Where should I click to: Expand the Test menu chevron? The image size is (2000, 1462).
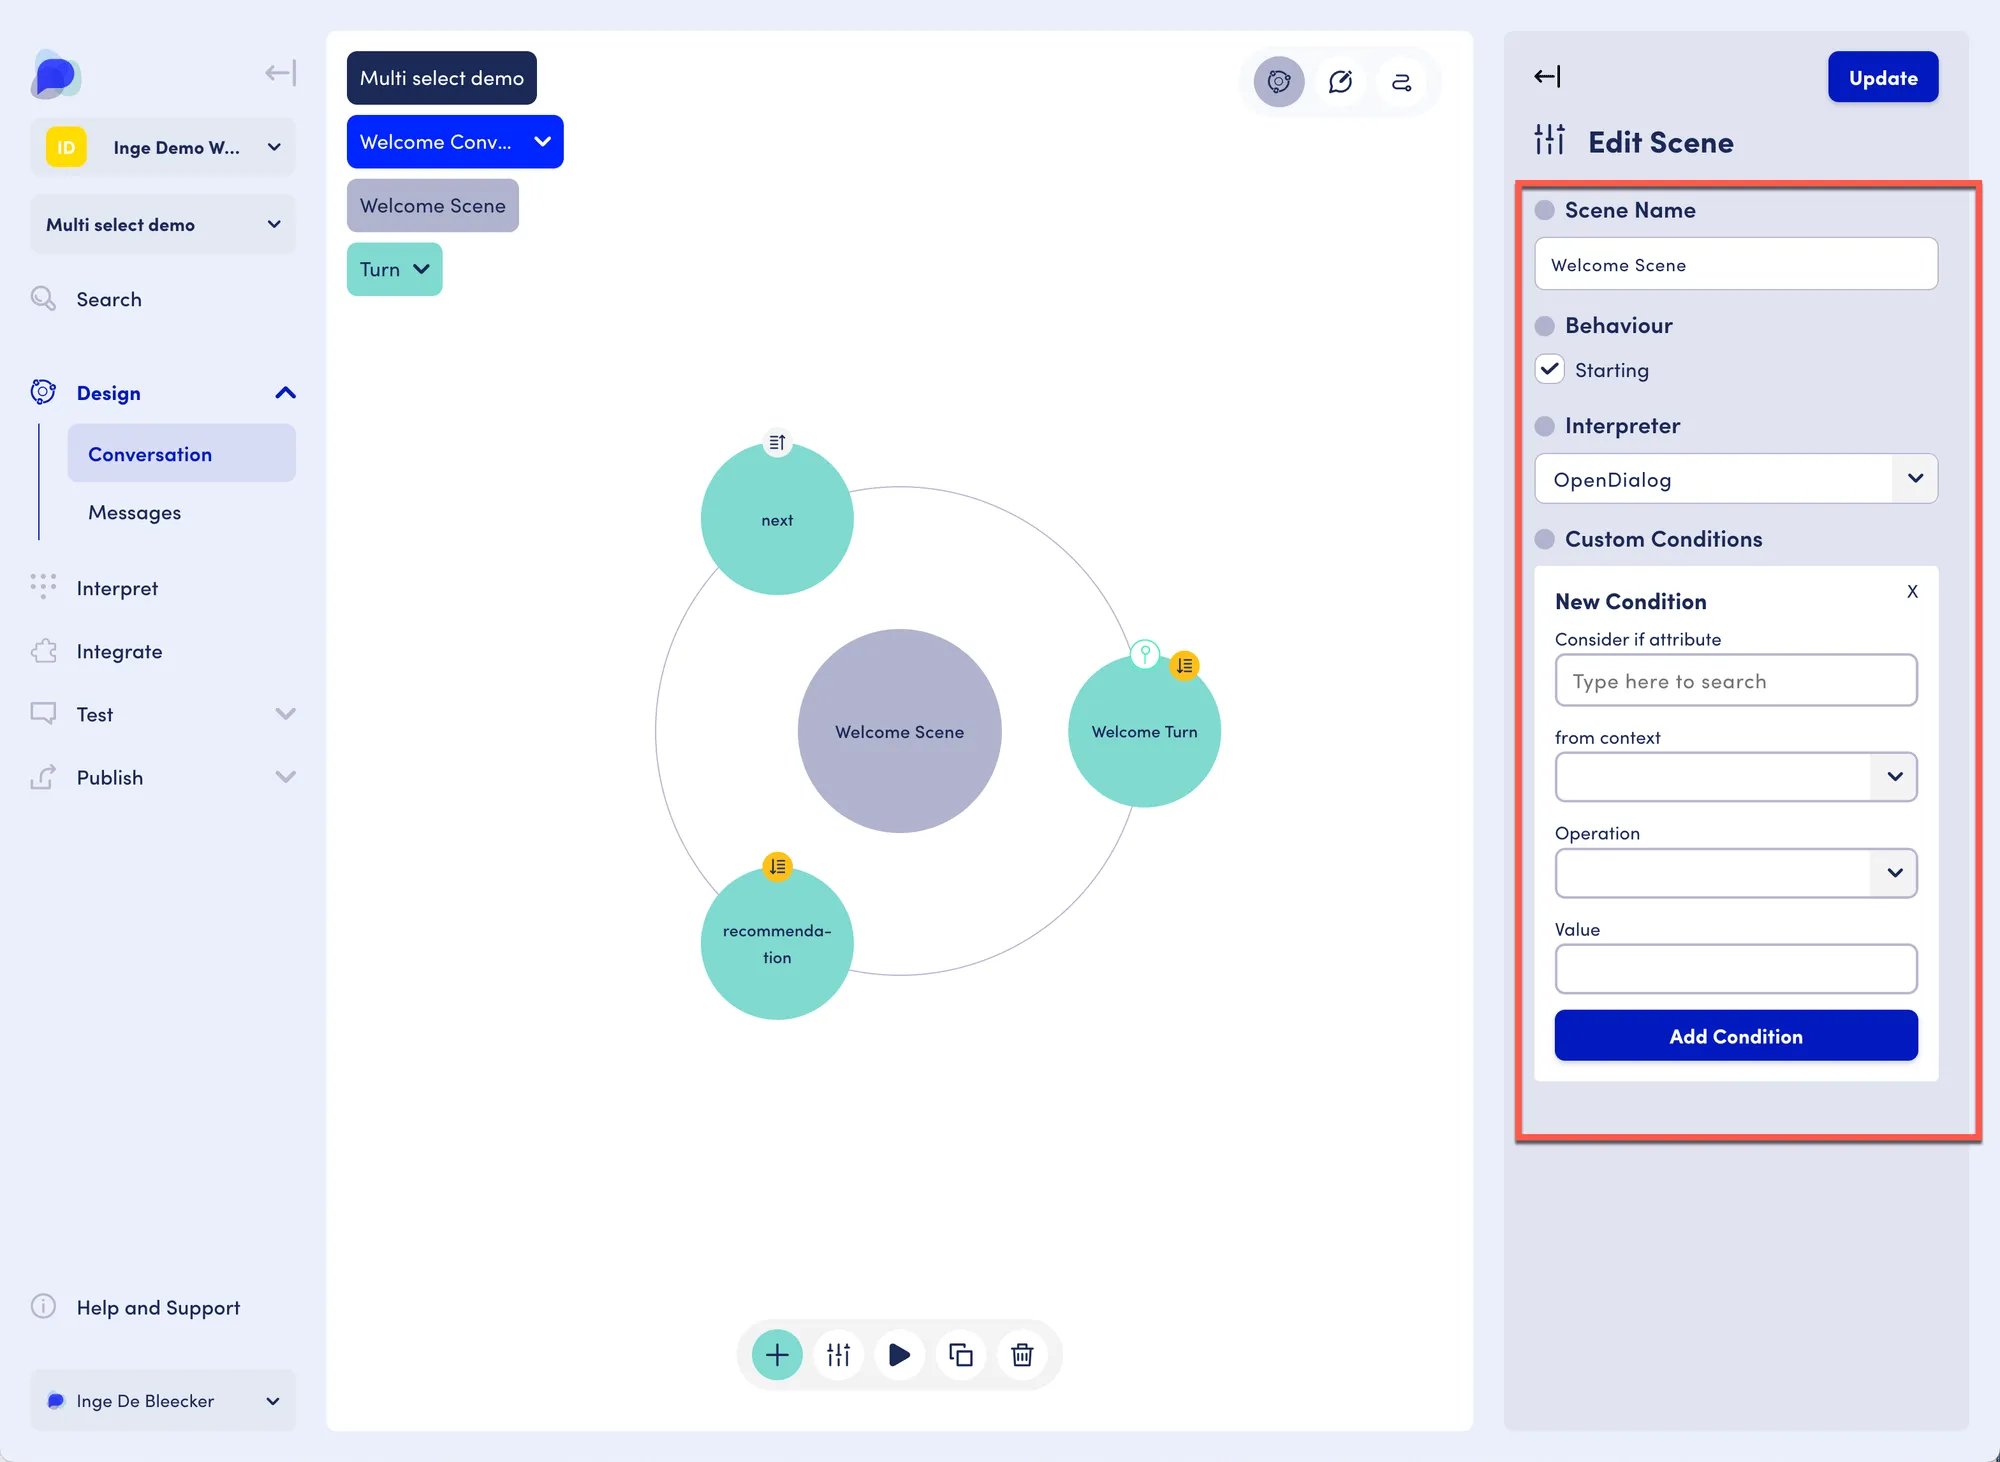pyautogui.click(x=285, y=714)
